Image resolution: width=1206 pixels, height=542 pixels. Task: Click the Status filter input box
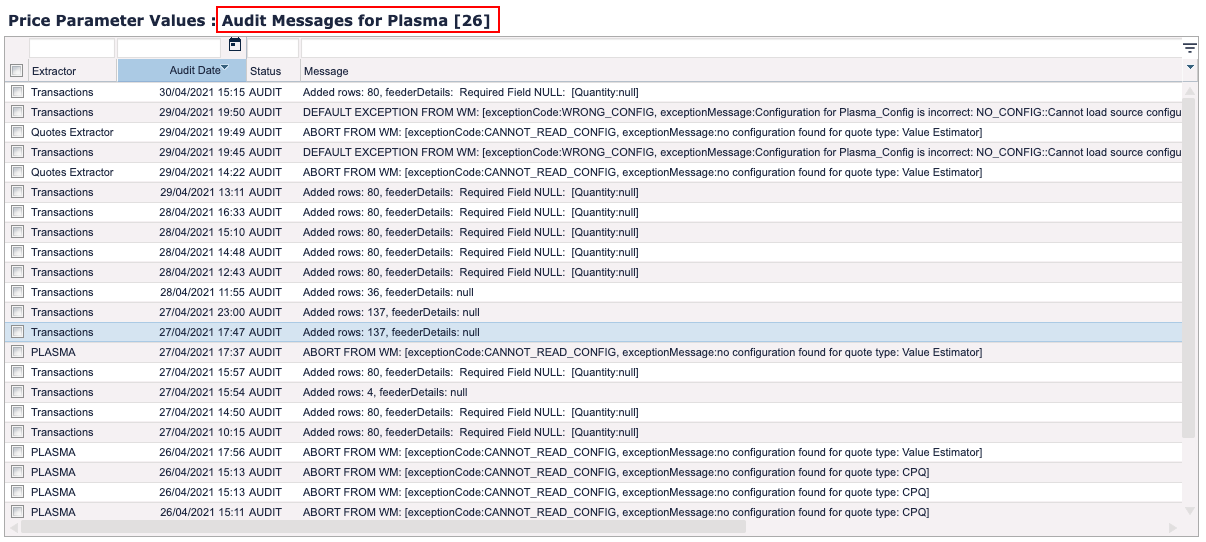tap(272, 48)
